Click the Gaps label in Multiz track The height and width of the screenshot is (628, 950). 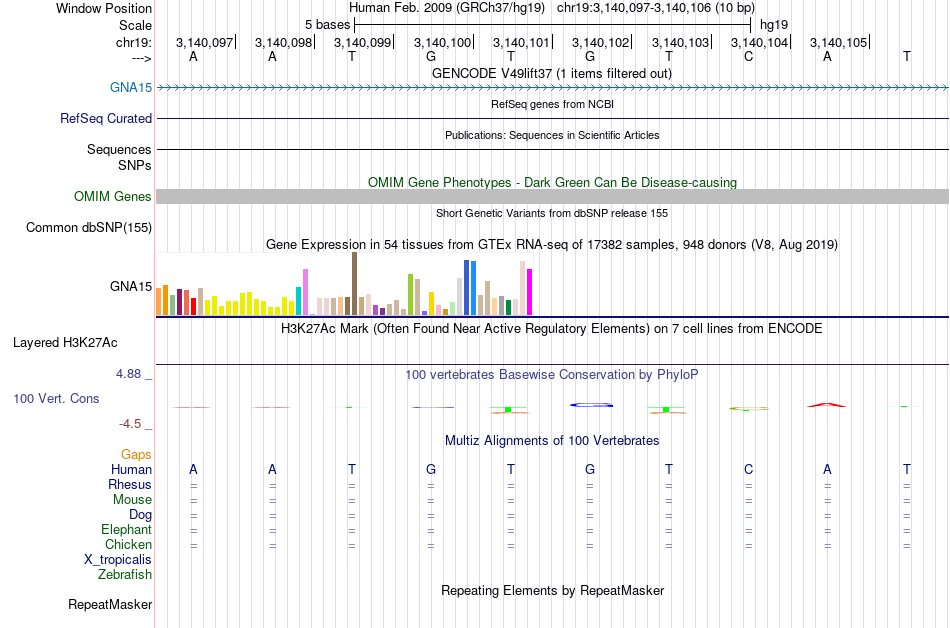136,454
